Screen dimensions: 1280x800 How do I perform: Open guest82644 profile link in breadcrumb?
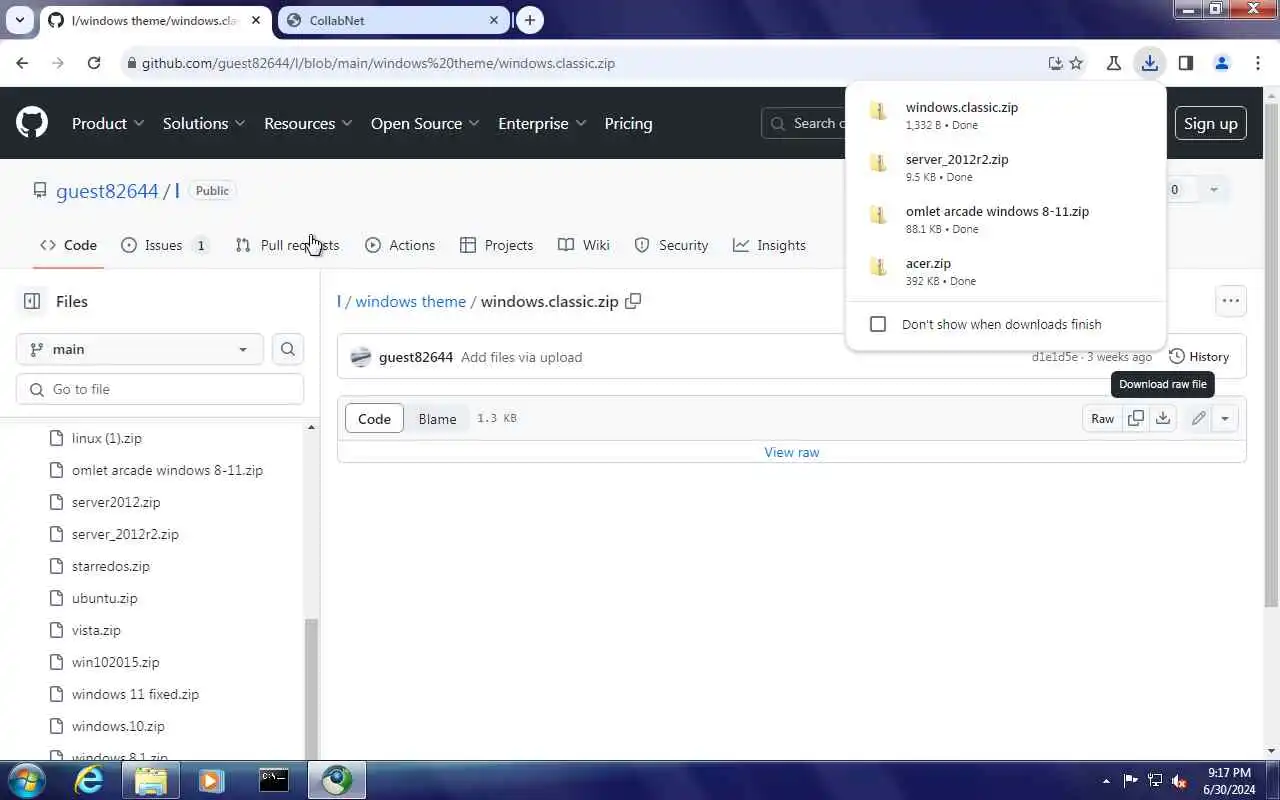click(x=107, y=190)
